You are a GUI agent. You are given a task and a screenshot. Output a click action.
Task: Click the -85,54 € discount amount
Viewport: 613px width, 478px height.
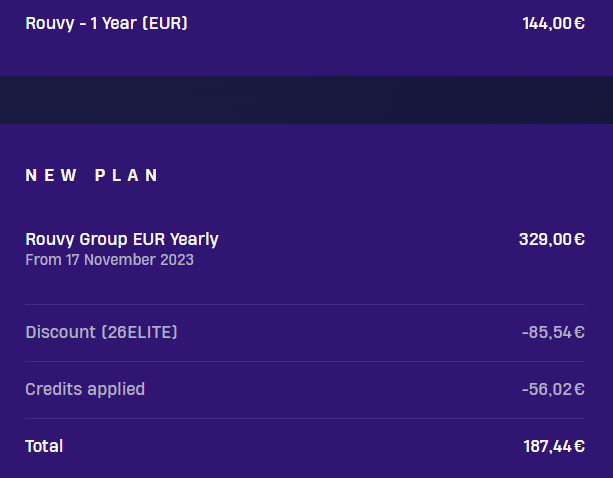(x=553, y=333)
